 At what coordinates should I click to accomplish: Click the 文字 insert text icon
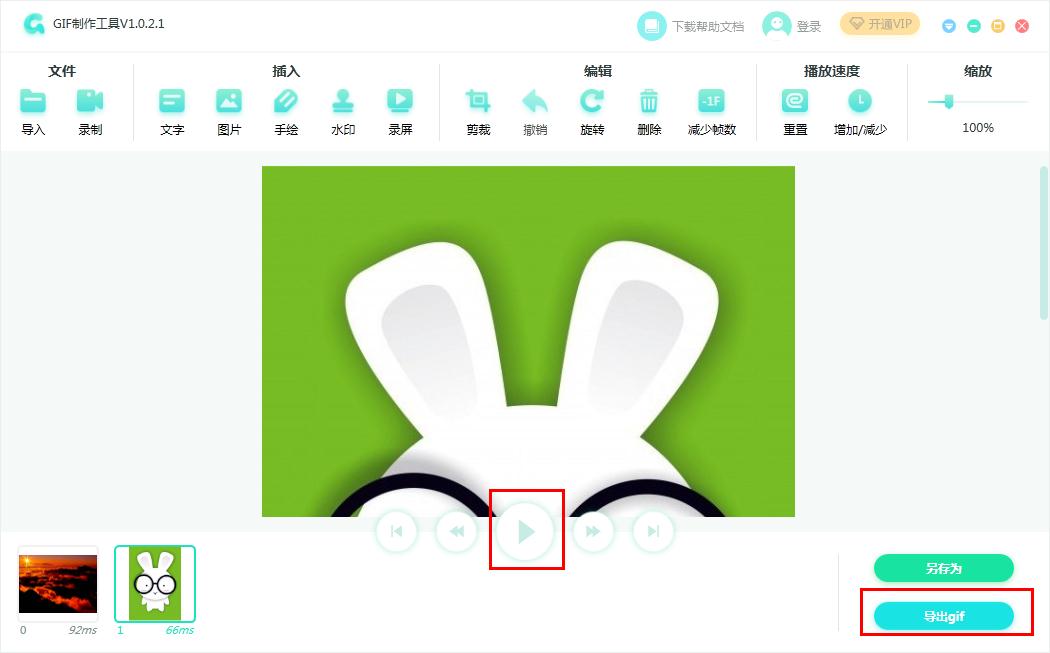click(171, 107)
